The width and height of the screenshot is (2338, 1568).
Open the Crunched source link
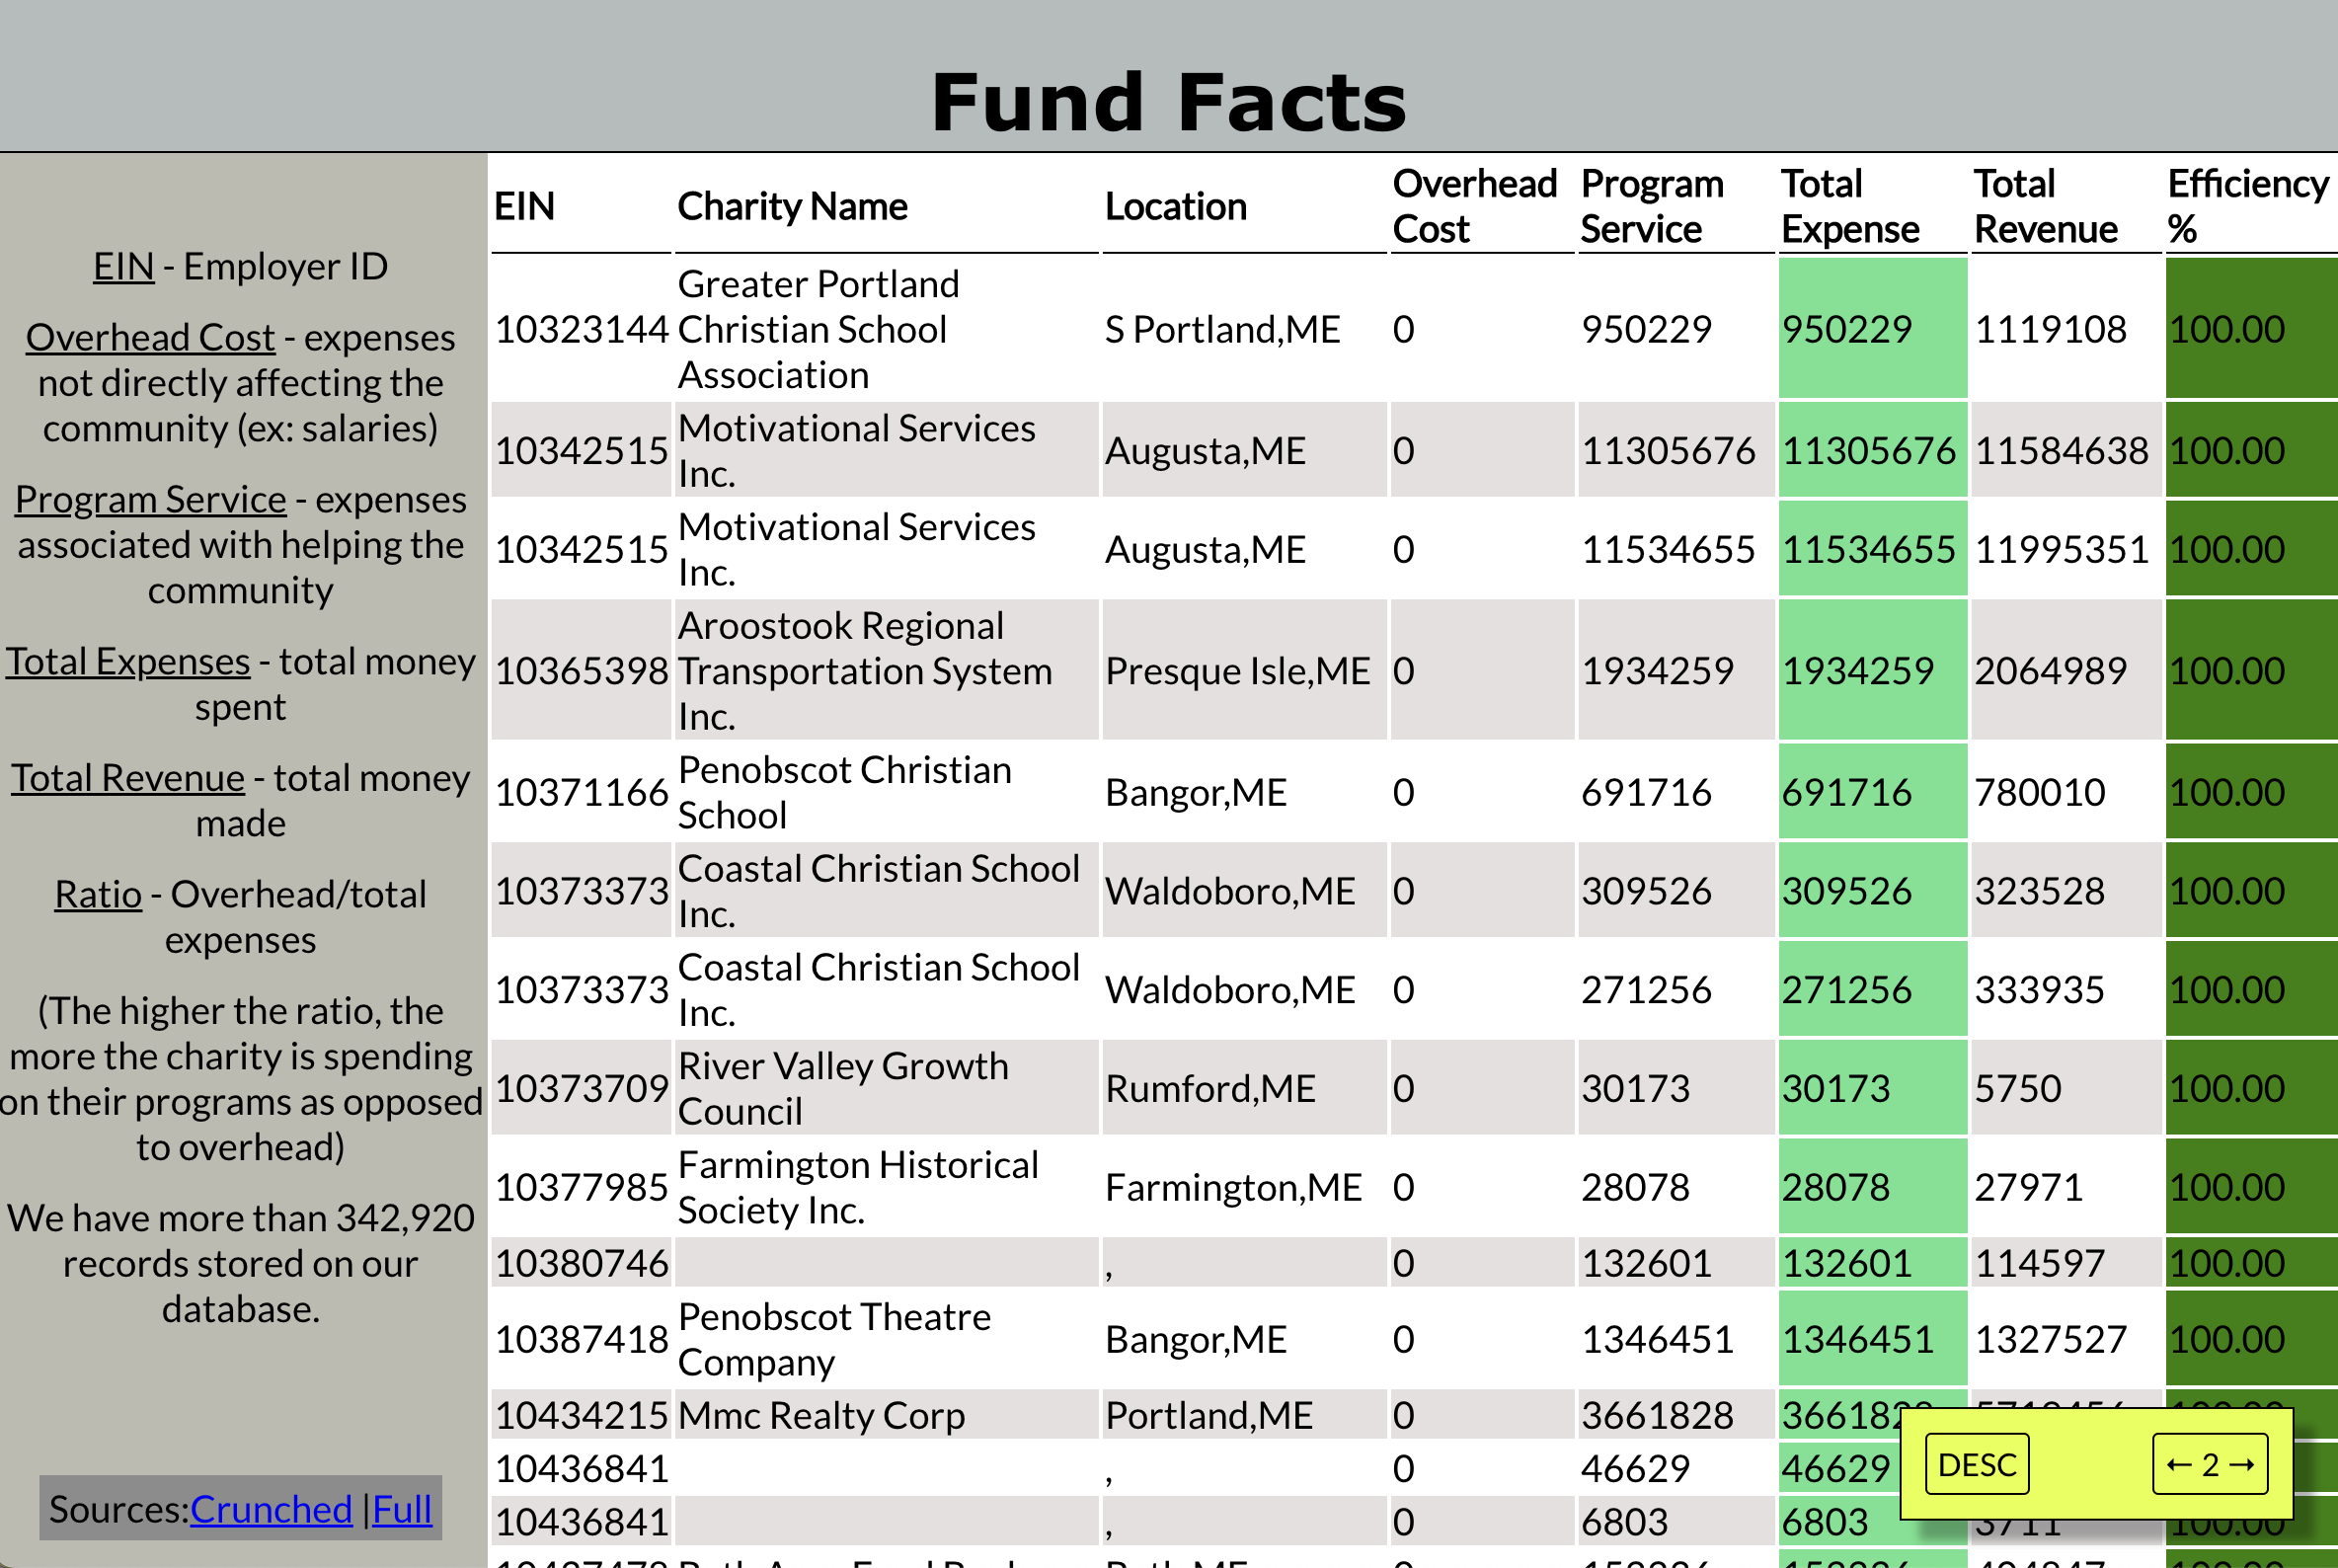pos(270,1510)
